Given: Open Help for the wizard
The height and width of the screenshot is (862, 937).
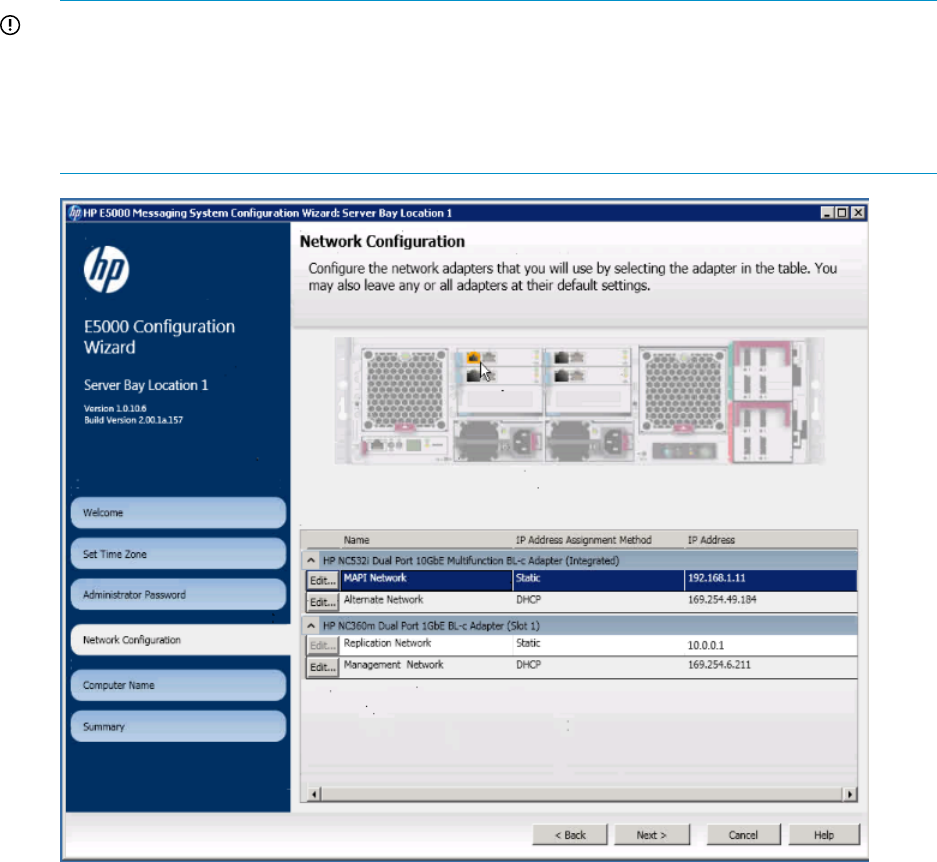Looking at the screenshot, I should tap(823, 835).
